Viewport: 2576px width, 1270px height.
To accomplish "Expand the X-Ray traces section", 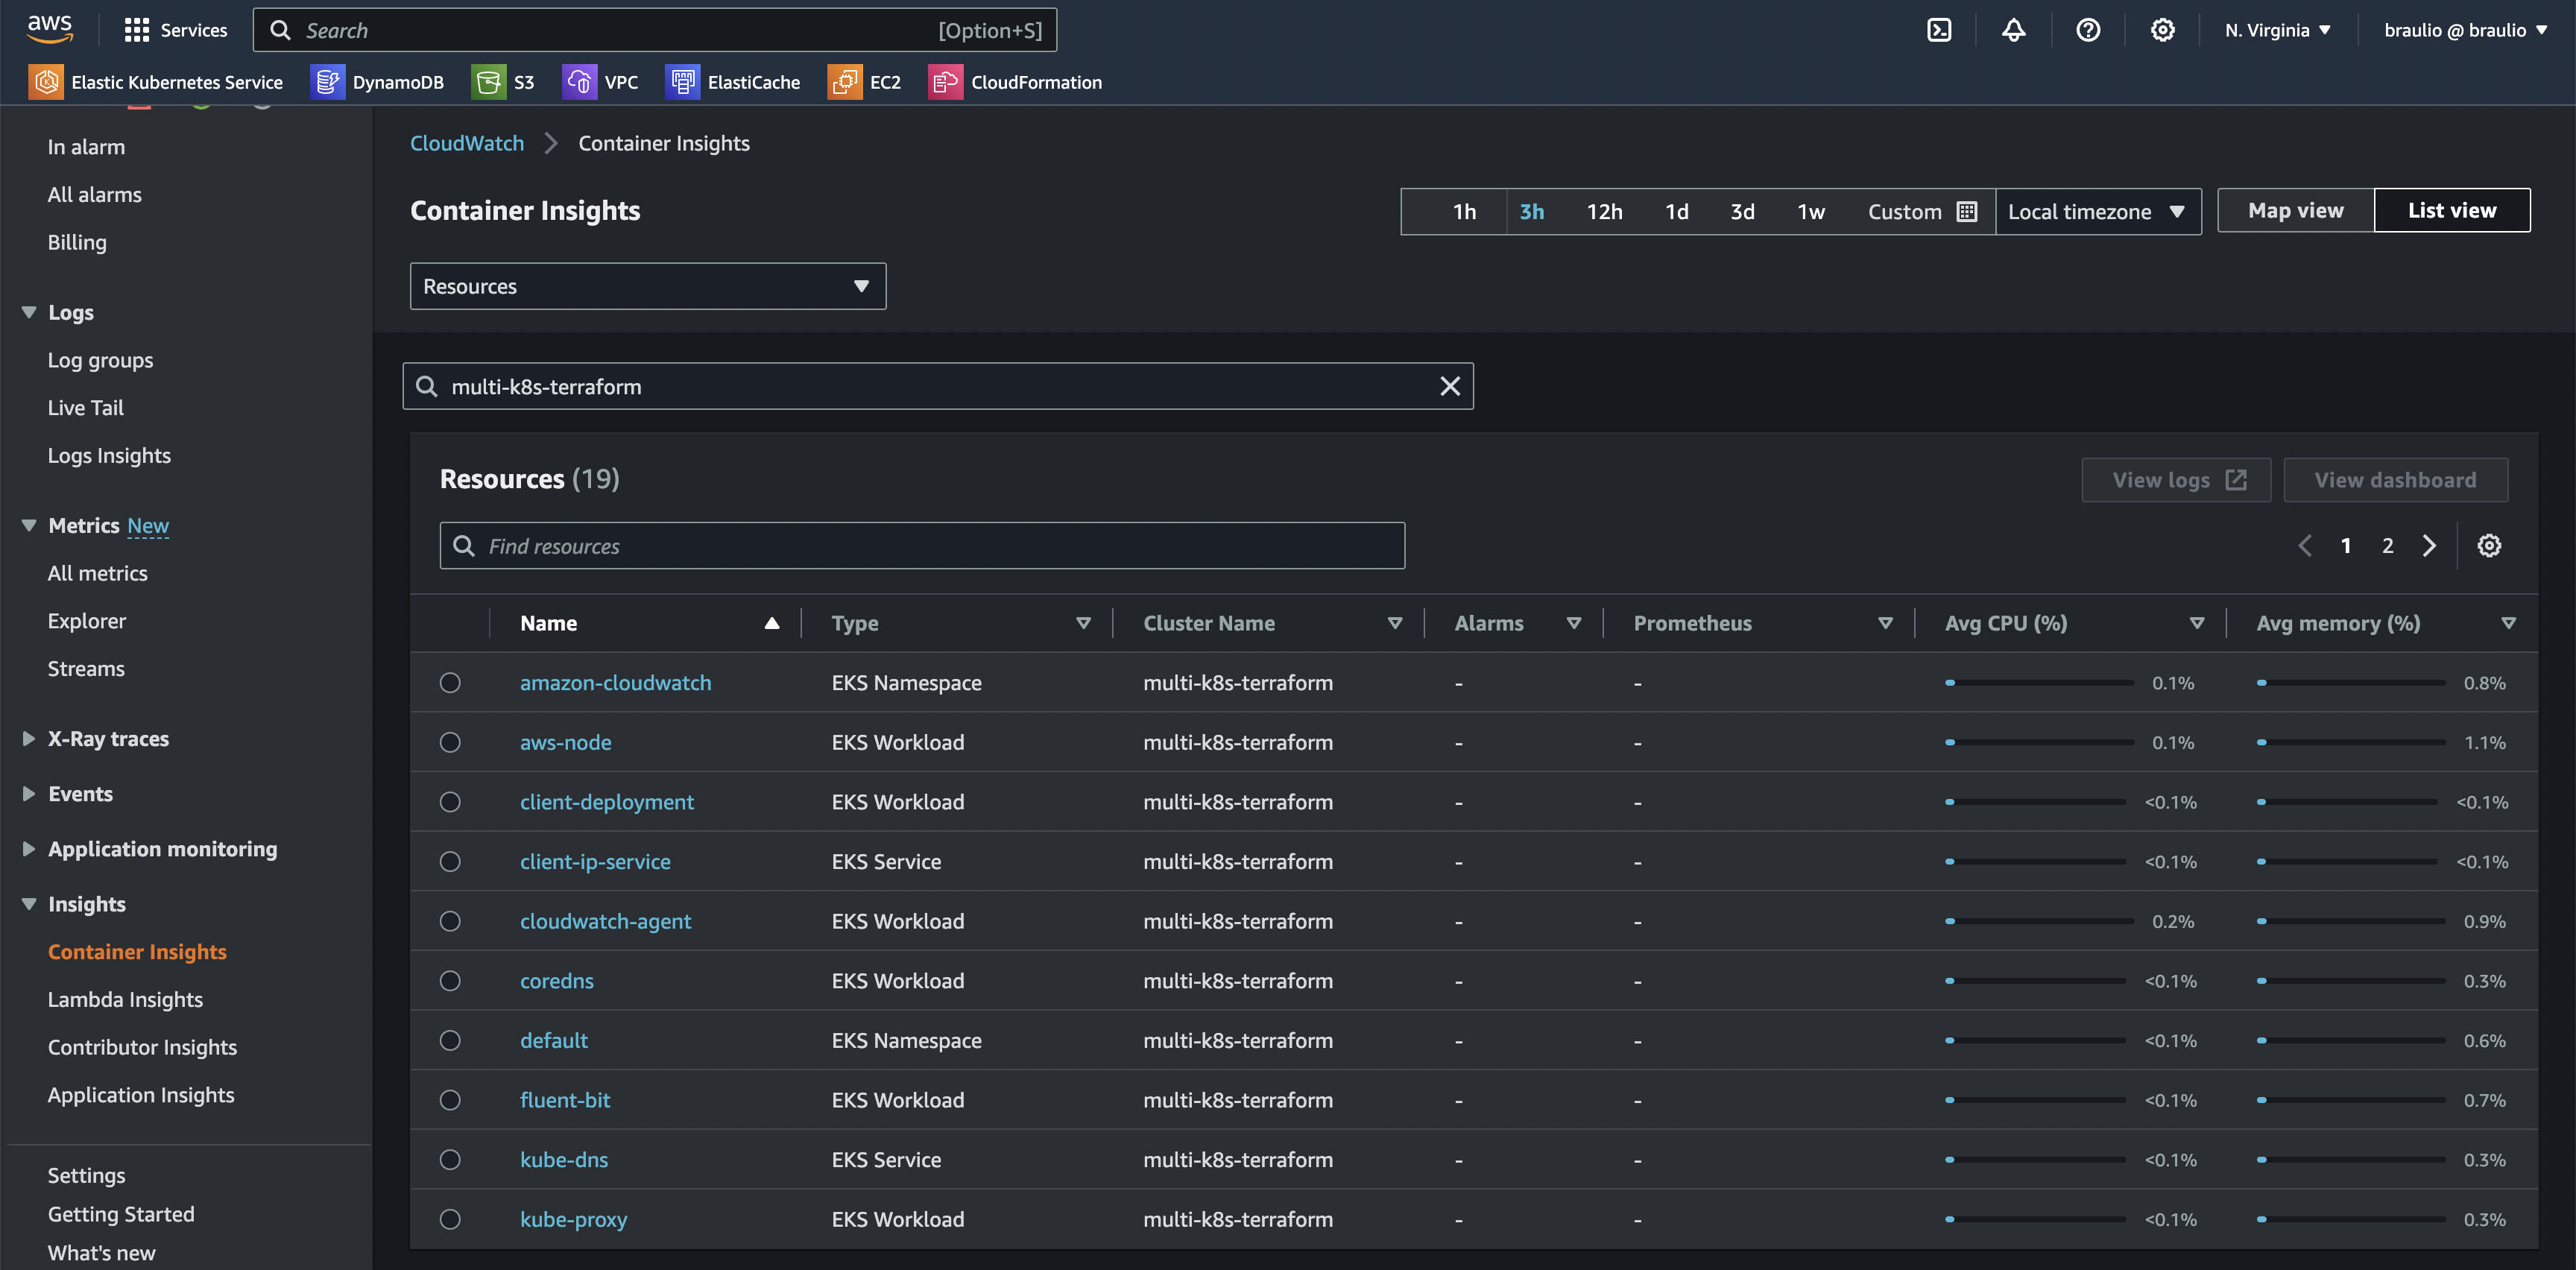I will tap(108, 738).
